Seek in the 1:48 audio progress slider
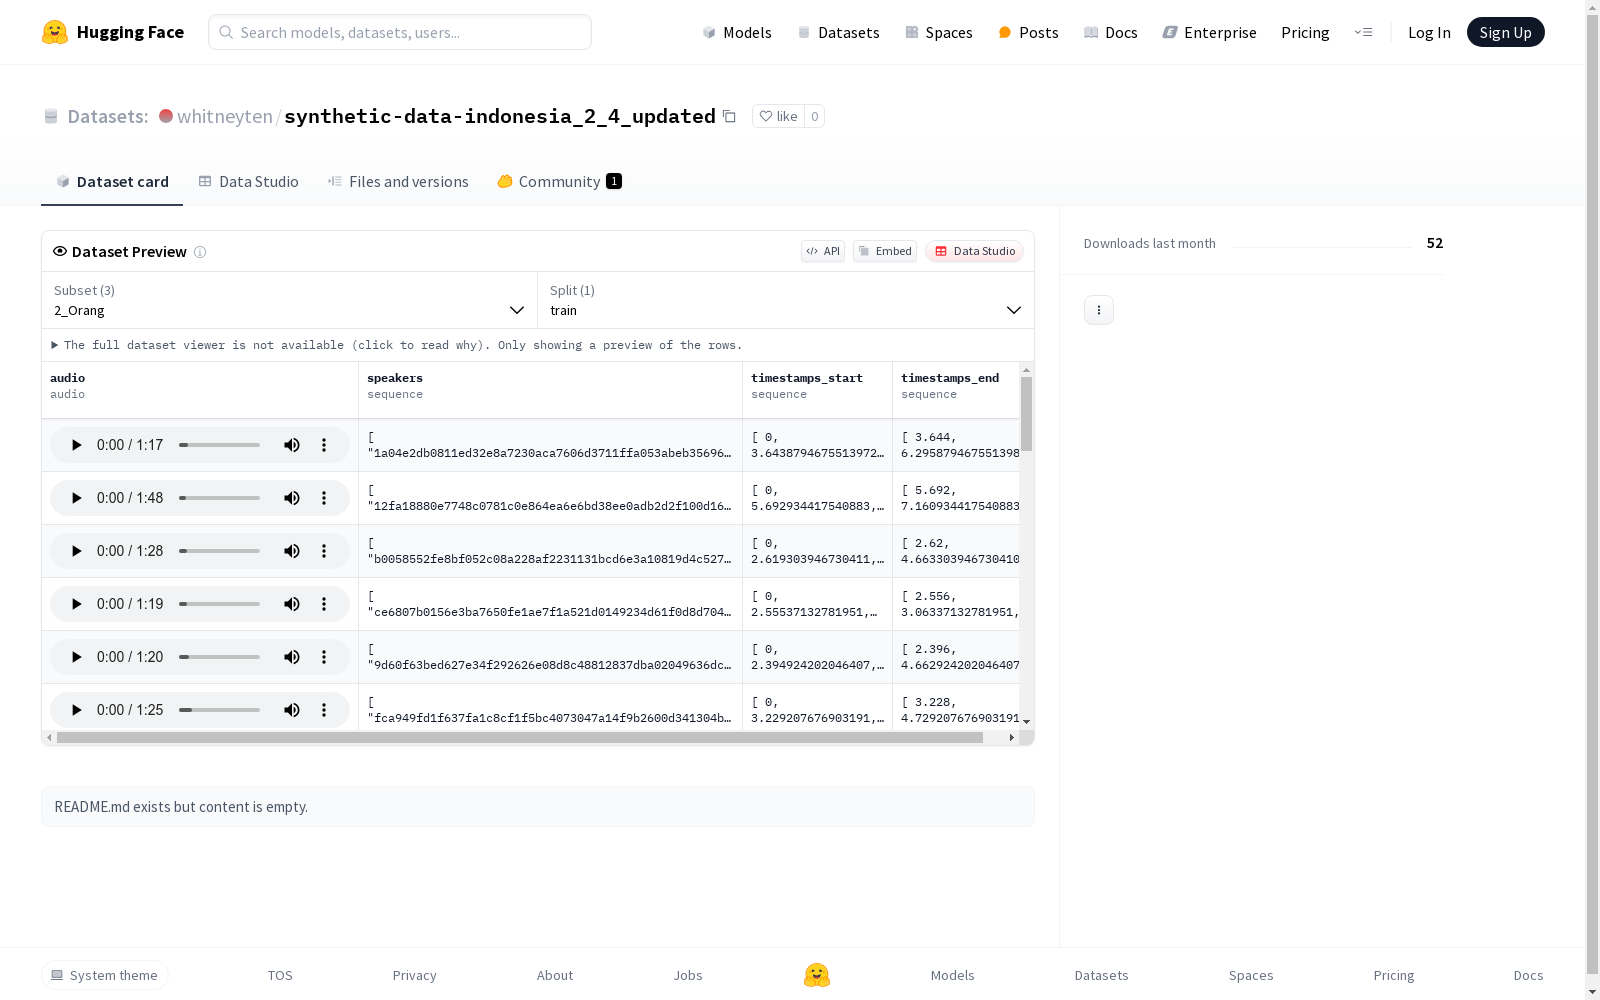 click(x=220, y=498)
